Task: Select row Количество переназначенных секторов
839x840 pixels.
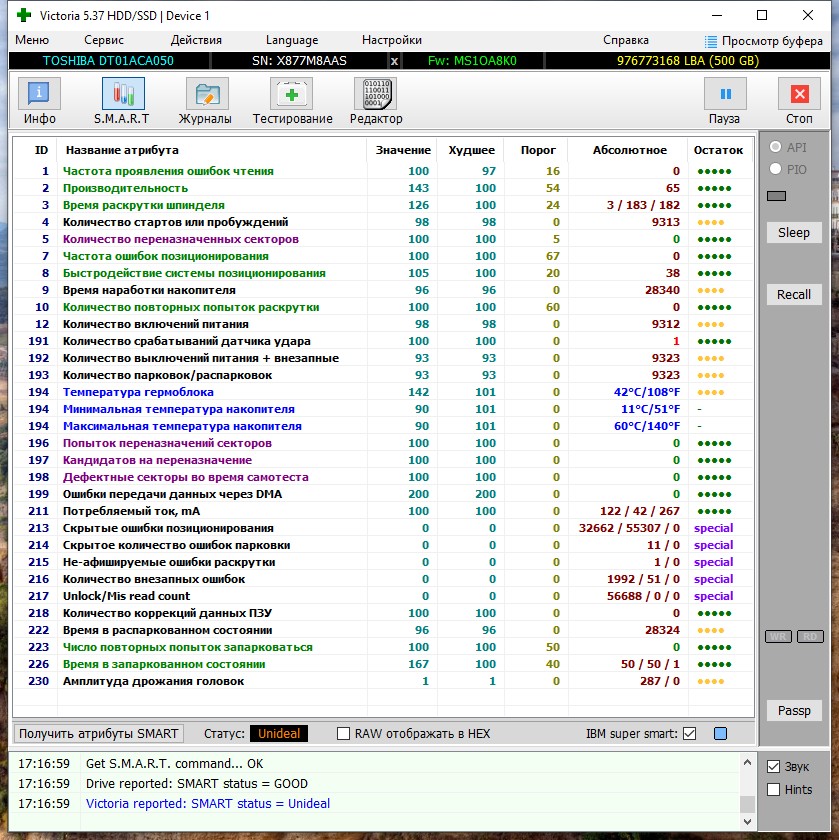Action: tap(383, 239)
